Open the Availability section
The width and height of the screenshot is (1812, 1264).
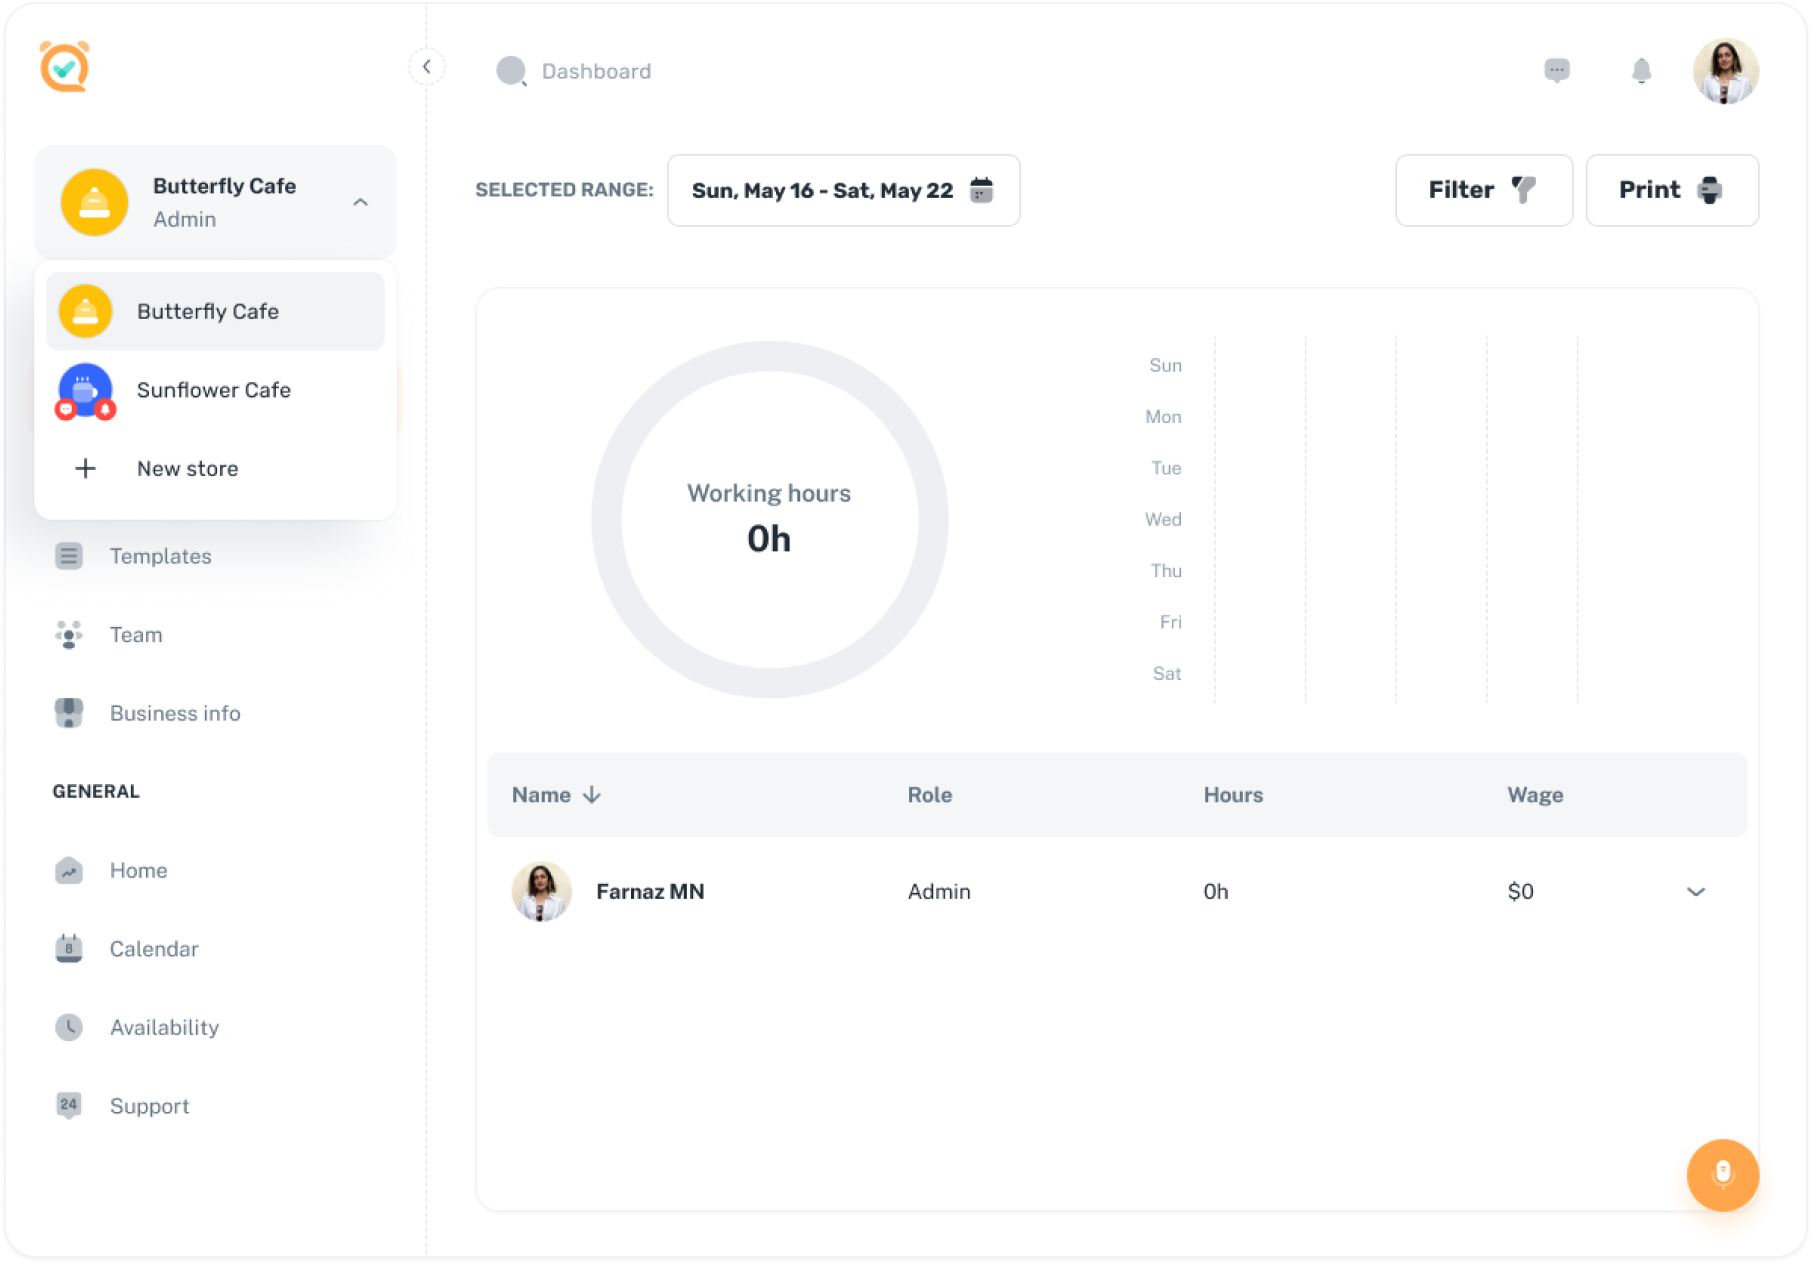pyautogui.click(x=164, y=1027)
